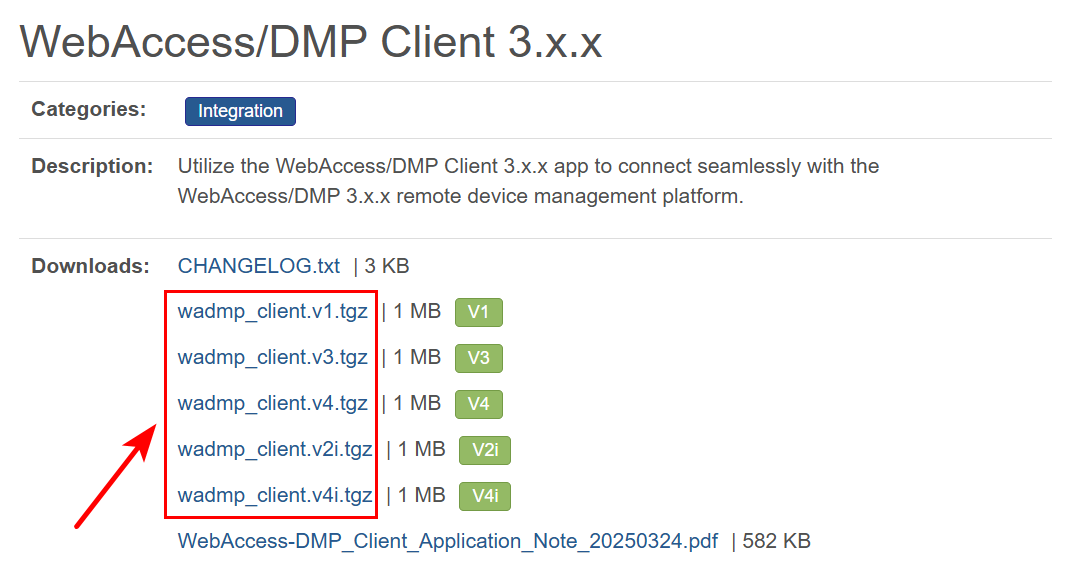Click the Integration category badge

pos(240,111)
